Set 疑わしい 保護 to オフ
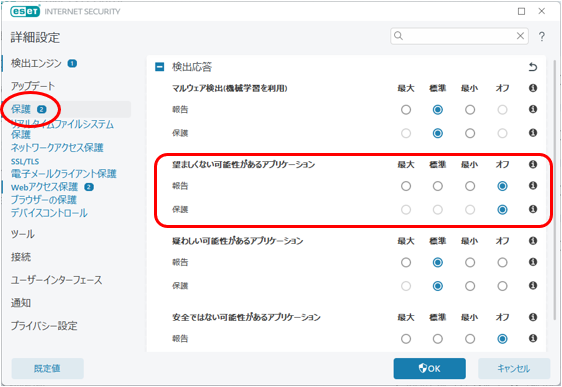Image resolution: width=562 pixels, height=387 pixels. pos(502,286)
